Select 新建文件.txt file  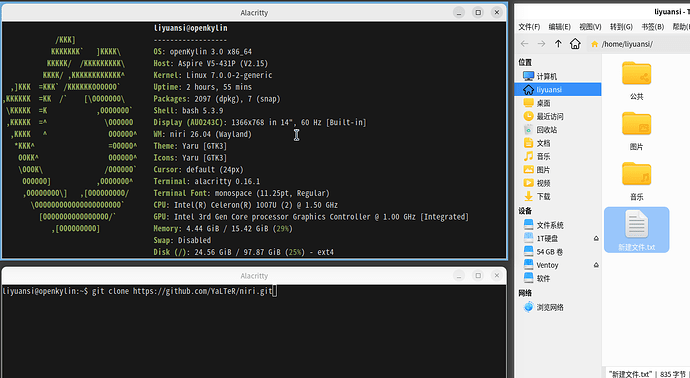pos(636,230)
